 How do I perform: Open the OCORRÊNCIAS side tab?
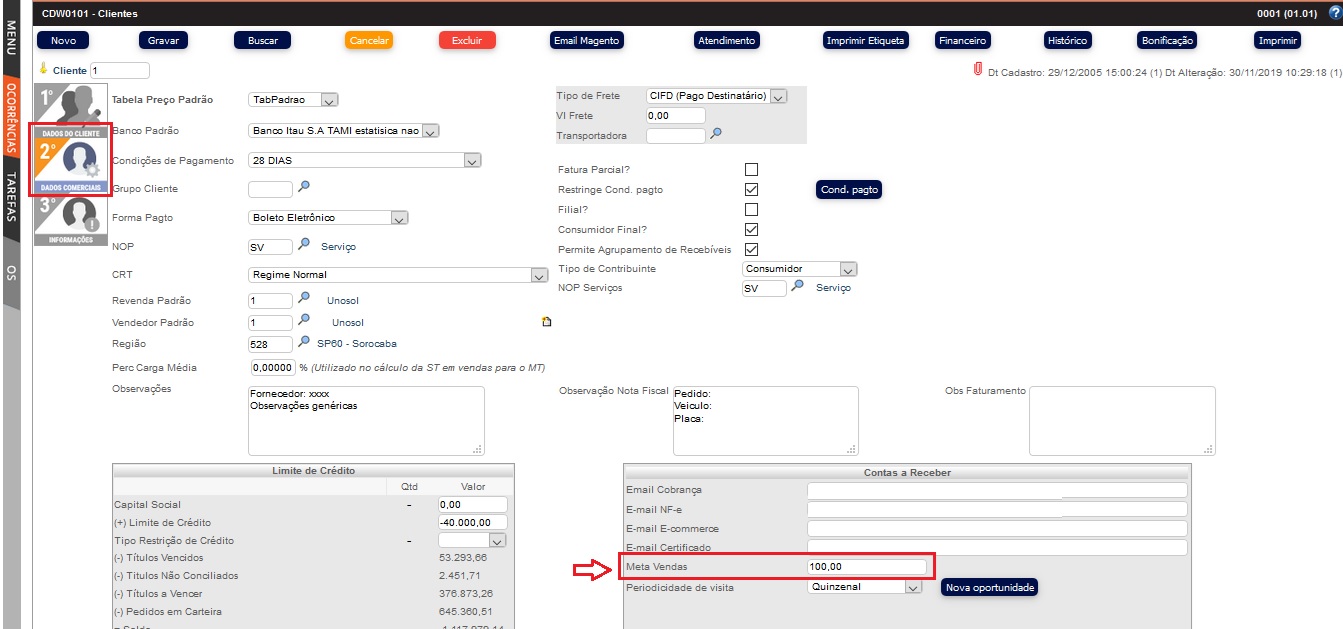pyautogui.click(x=11, y=116)
